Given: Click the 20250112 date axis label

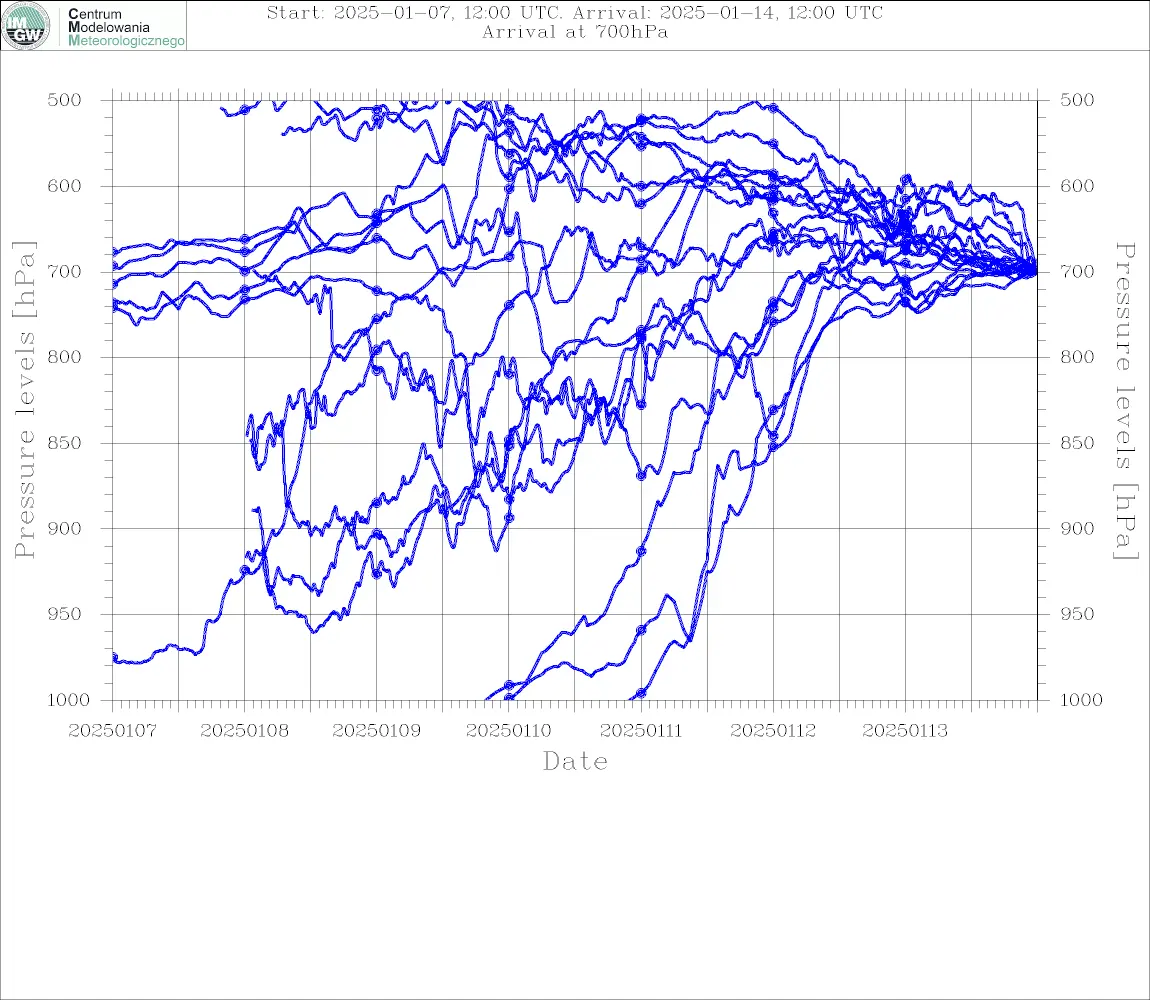Looking at the screenshot, I should pyautogui.click(x=773, y=731).
